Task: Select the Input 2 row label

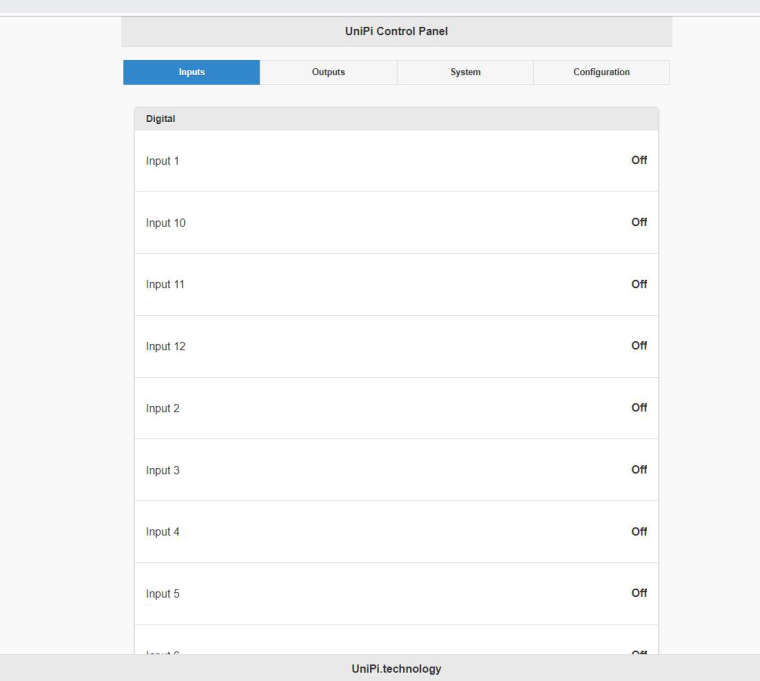Action: pyautogui.click(x=163, y=409)
